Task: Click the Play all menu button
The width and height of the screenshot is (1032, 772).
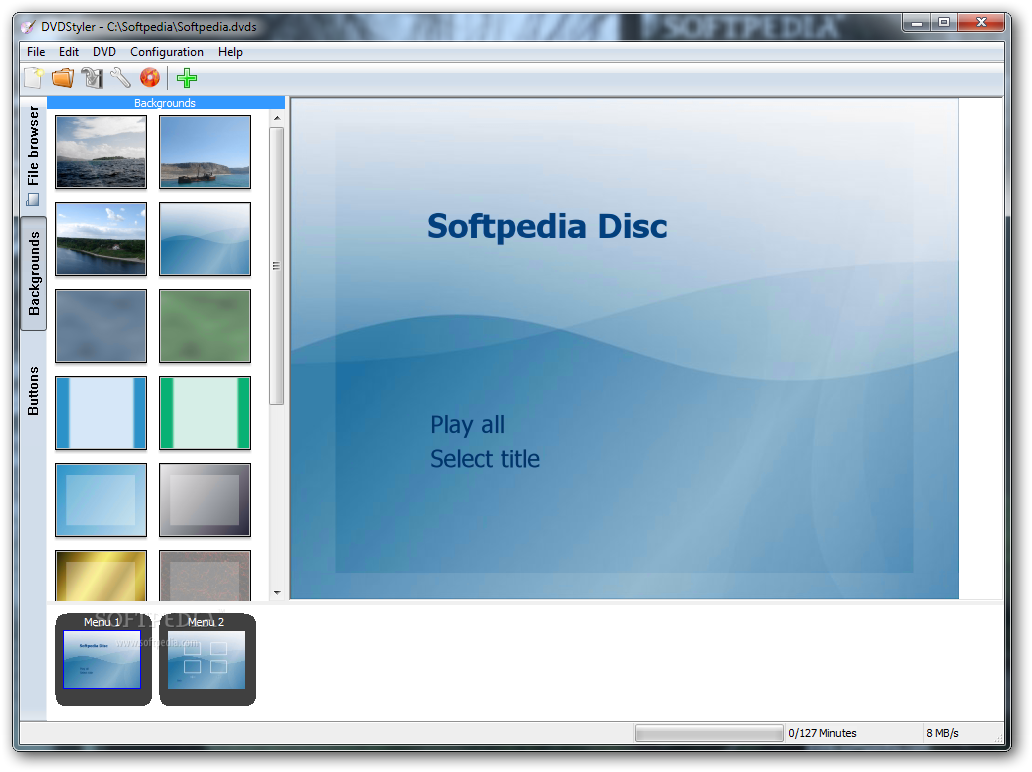Action: point(467,425)
